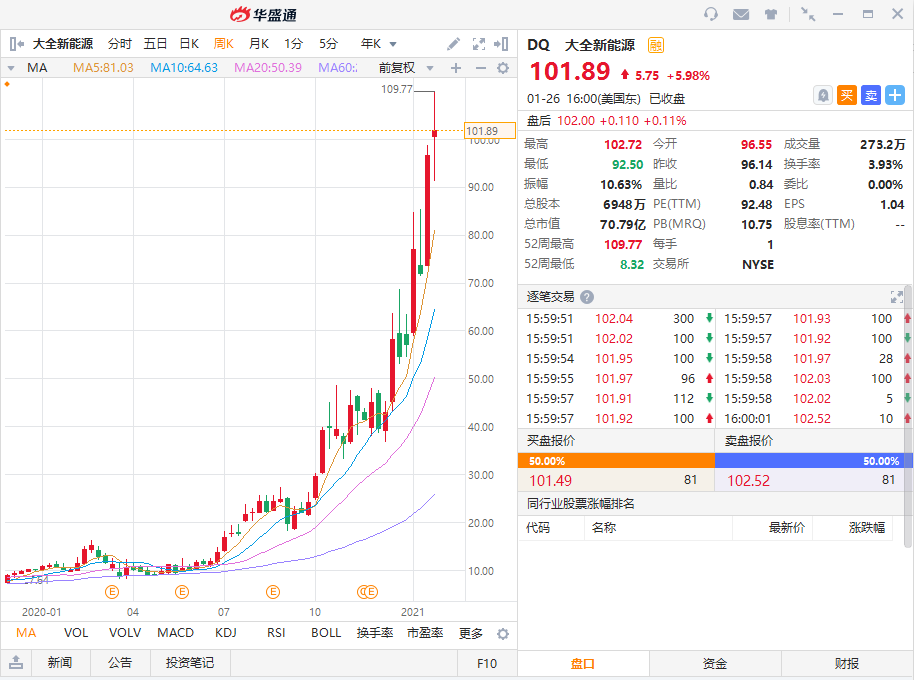Collapse the MA indicator triangle

click(x=10, y=68)
